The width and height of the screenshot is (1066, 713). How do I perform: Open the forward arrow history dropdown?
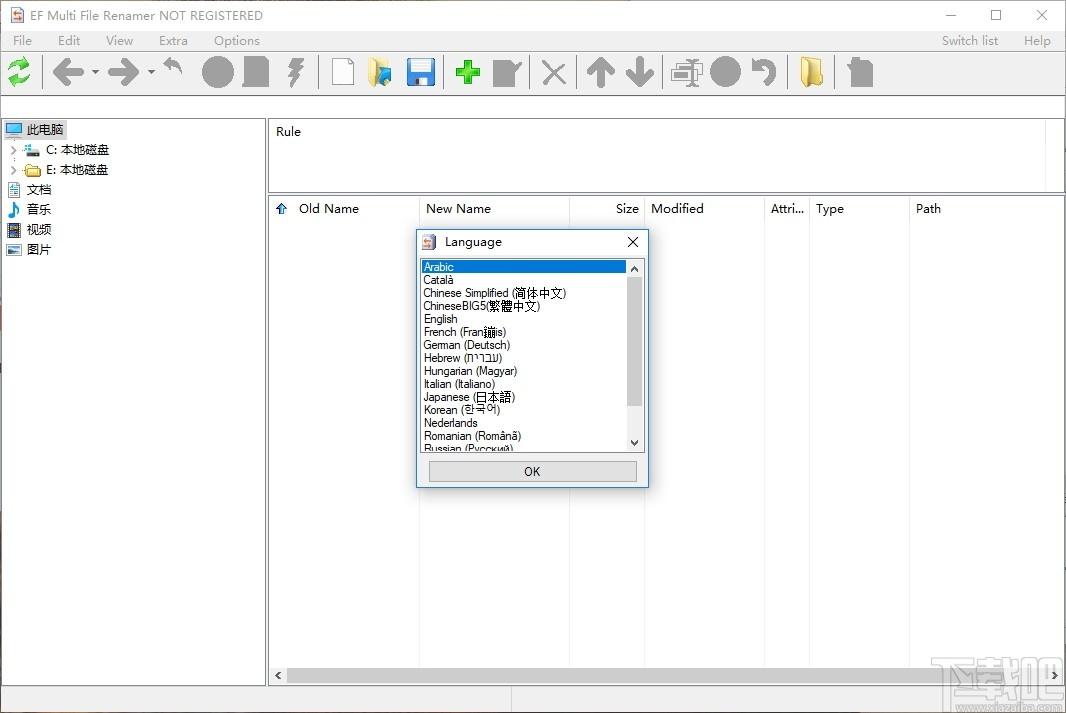(x=151, y=72)
